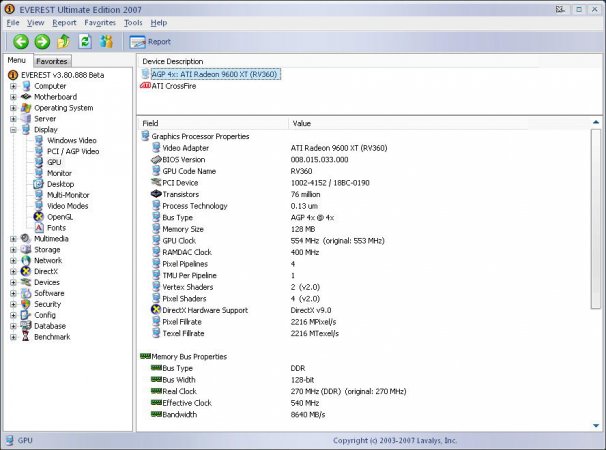Expand the DirectX tree node

pyautogui.click(x=13, y=271)
